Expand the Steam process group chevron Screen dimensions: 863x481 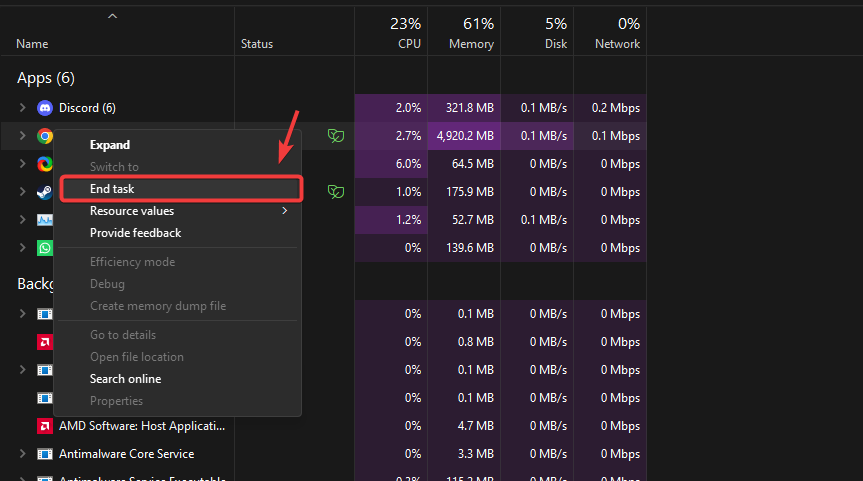22,192
